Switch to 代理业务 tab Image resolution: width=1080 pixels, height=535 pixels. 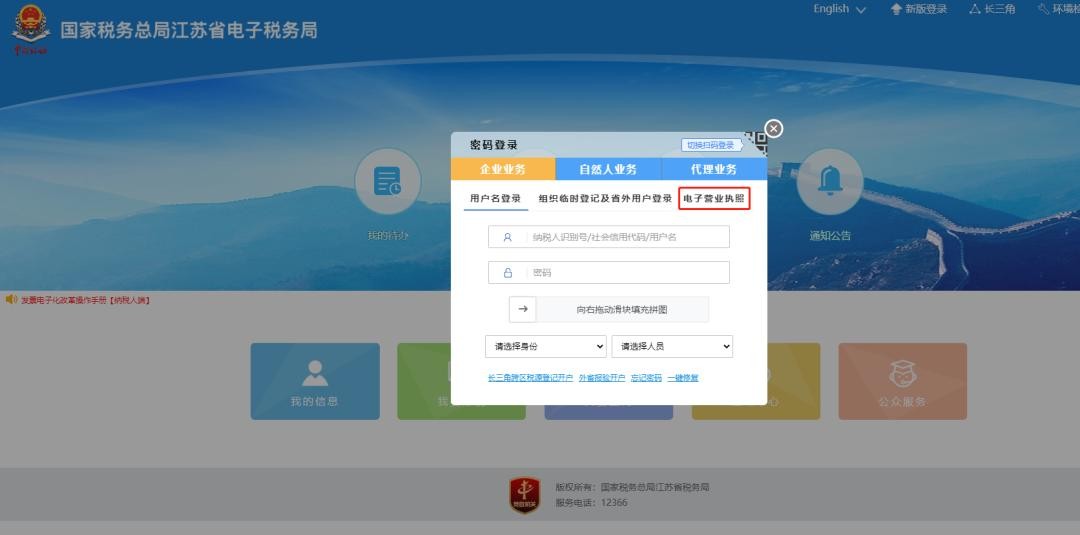coord(713,169)
